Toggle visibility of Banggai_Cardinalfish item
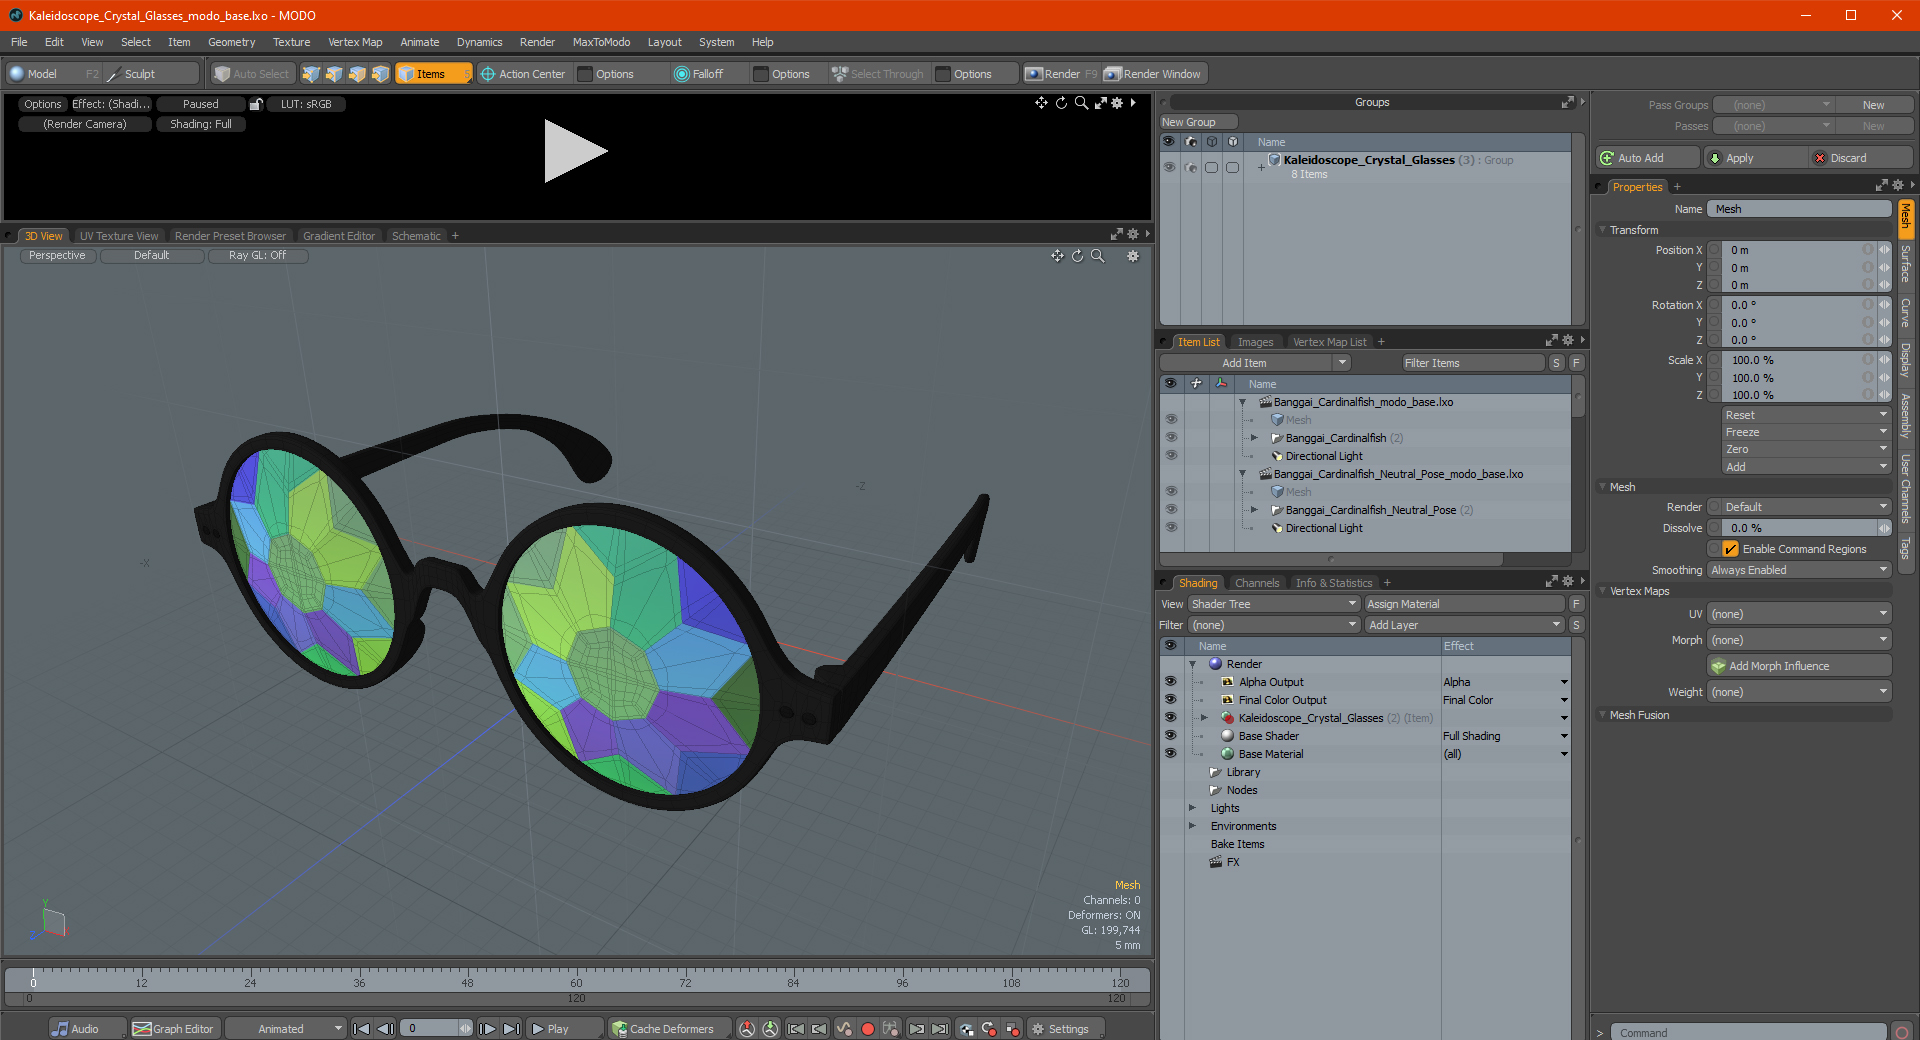 click(x=1171, y=438)
